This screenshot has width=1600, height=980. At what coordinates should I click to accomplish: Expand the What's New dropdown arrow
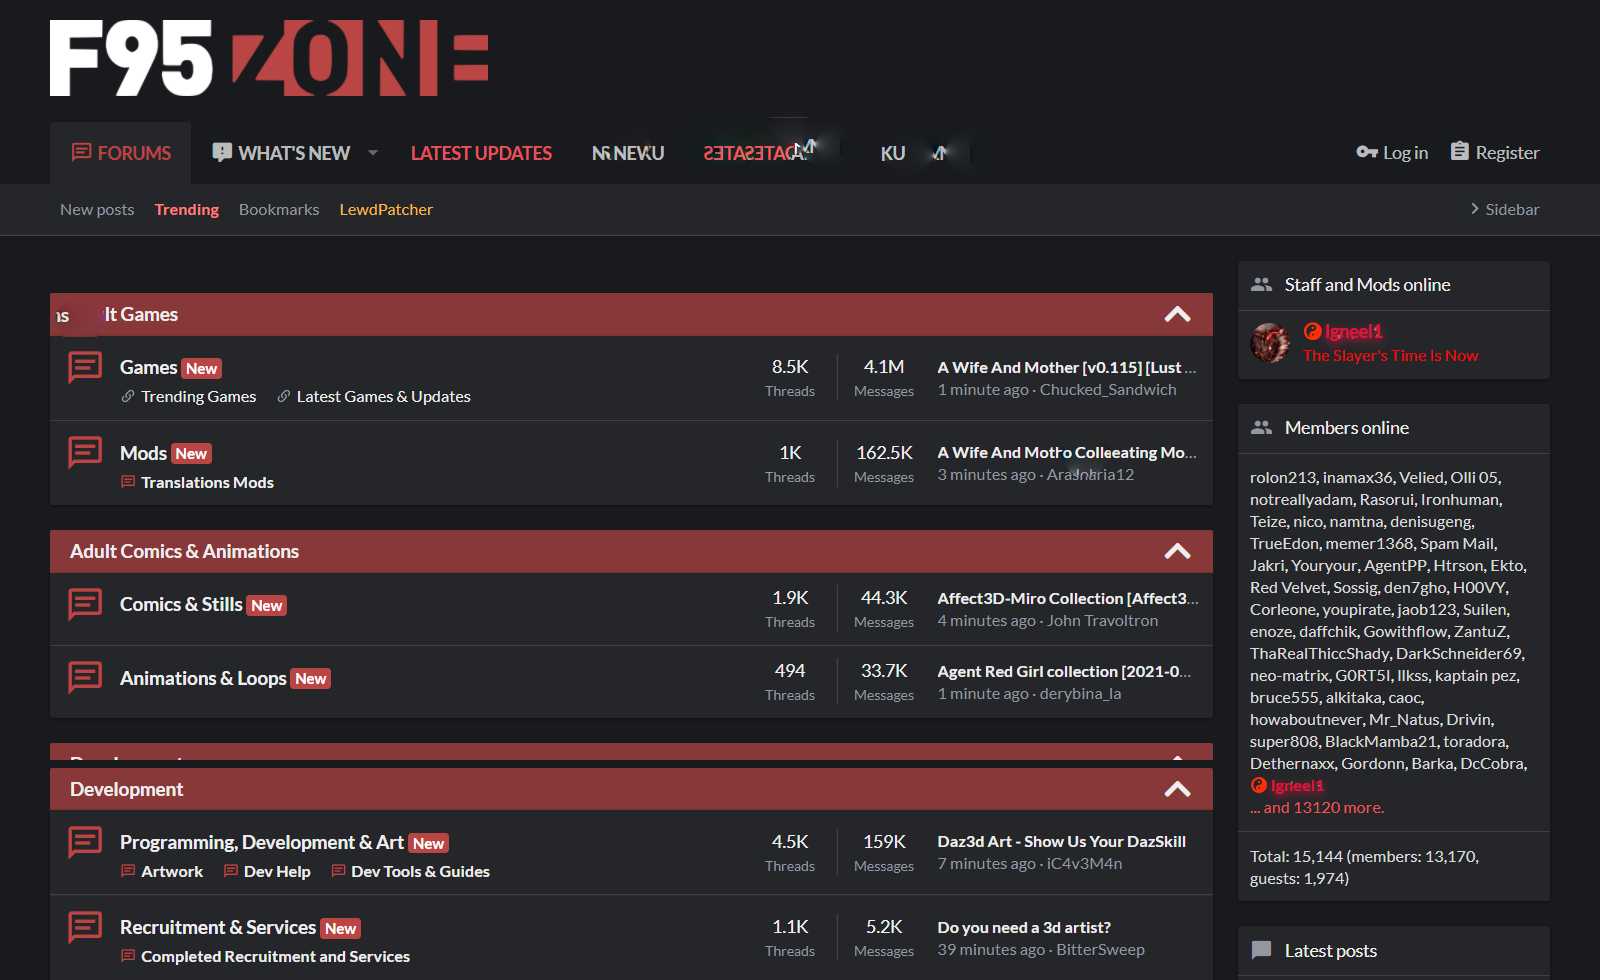[x=373, y=153]
